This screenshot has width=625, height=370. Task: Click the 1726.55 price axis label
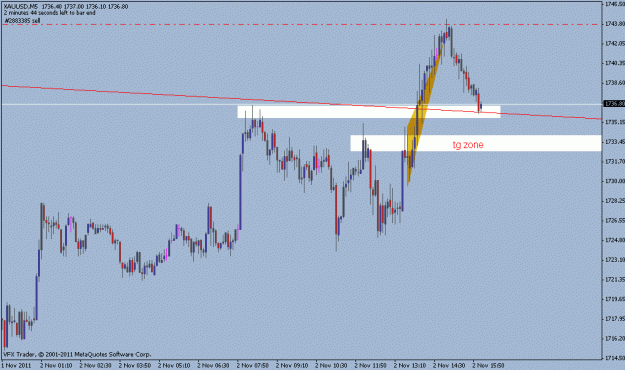pos(615,220)
